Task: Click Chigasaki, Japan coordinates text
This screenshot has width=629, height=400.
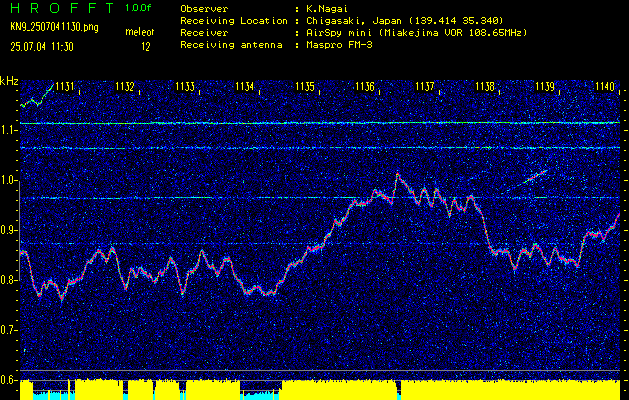Action: point(405,20)
